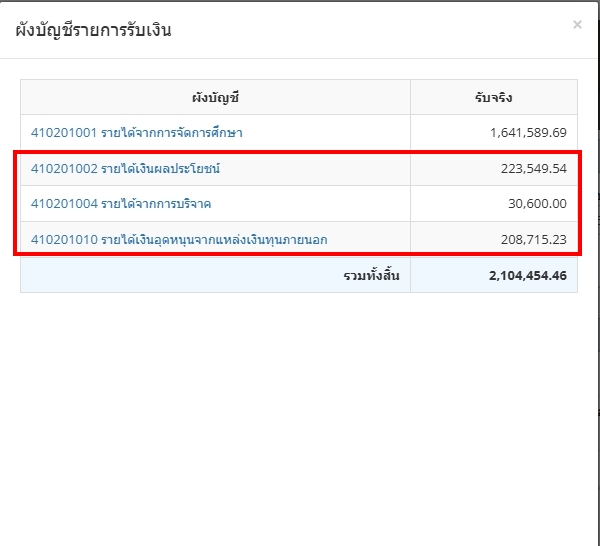The width and height of the screenshot is (600, 546).
Task: Click empty area left of รวมทั้งสิ้น
Action: click(x=182, y=275)
